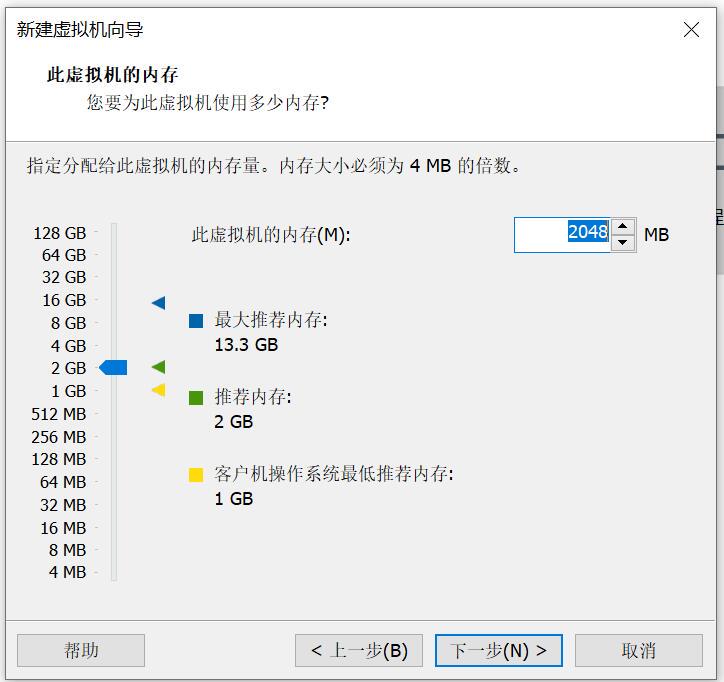Click the 32 MB slider label
Image resolution: width=724 pixels, height=682 pixels.
[x=63, y=505]
